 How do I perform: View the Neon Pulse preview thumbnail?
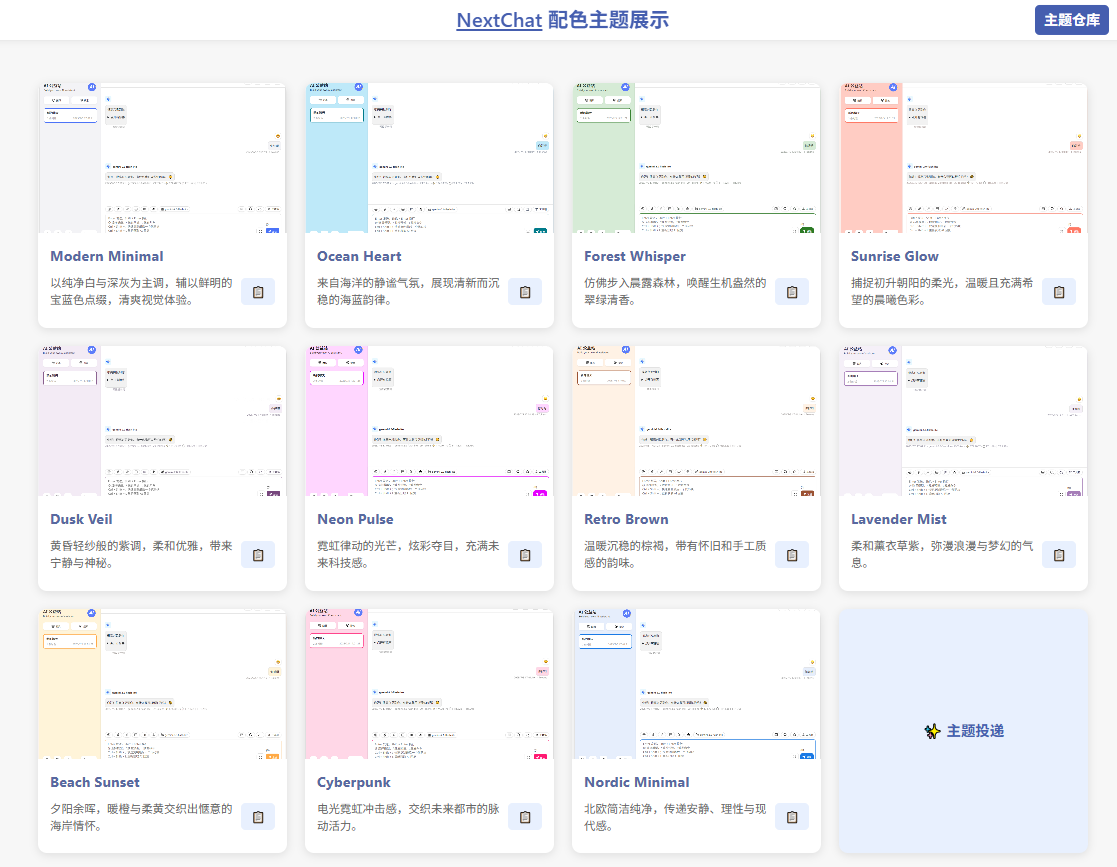click(430, 421)
